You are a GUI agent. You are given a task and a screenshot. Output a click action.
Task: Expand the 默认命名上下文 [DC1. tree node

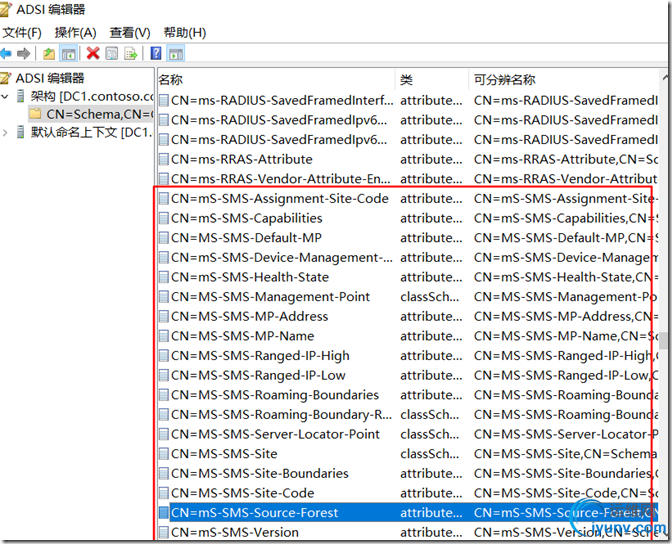5,132
